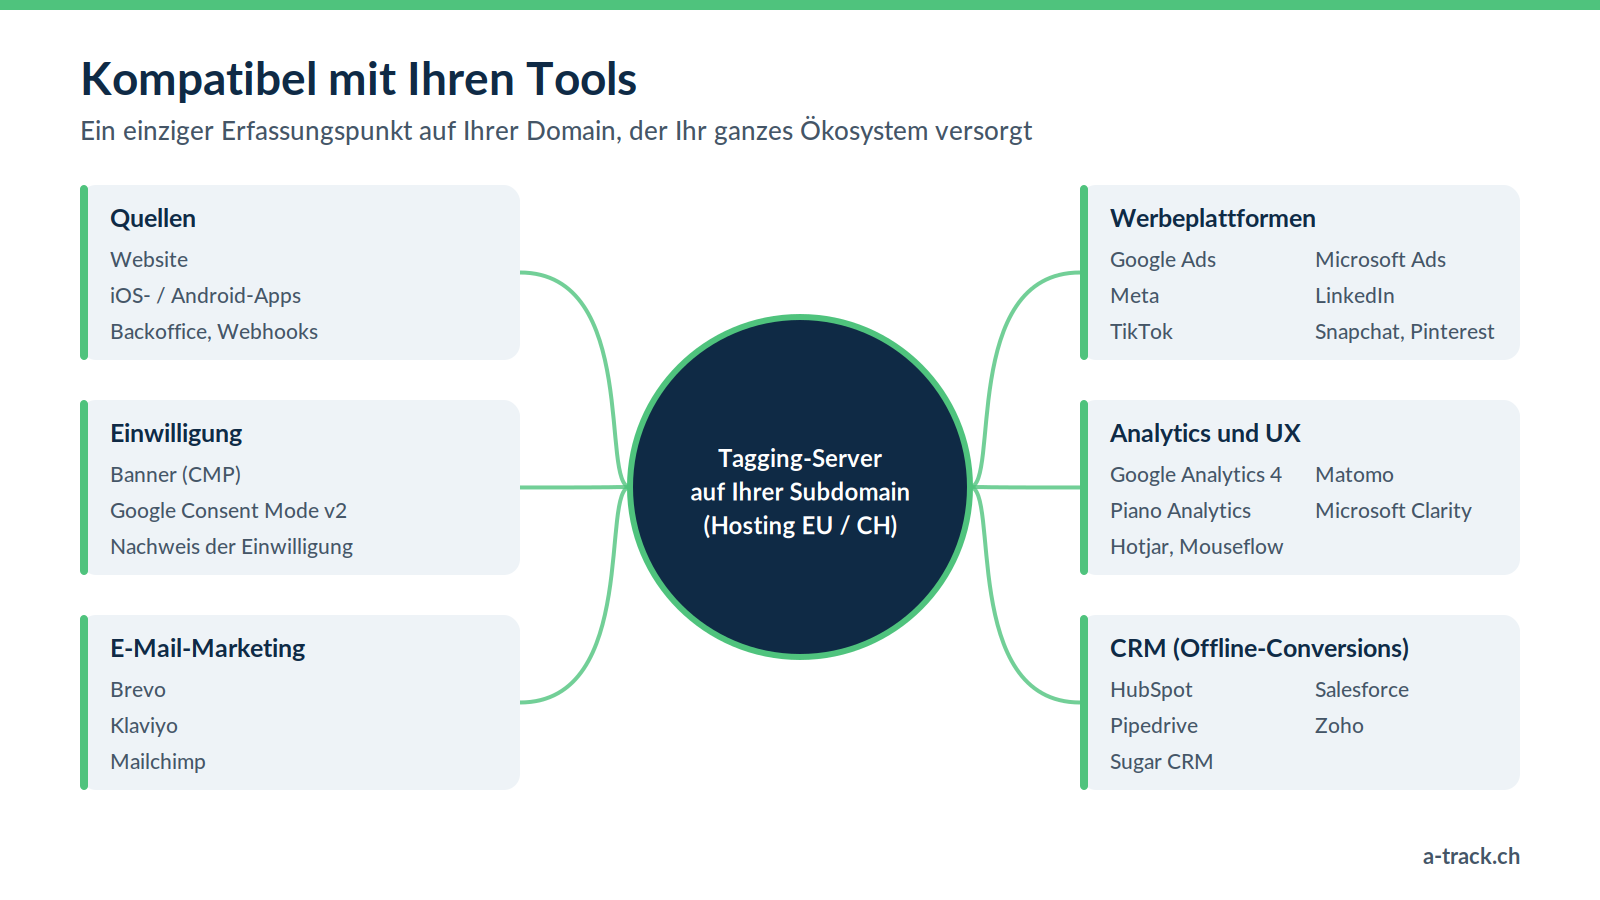Click the 'Mailchimp' entry
This screenshot has height=900, width=1600.
(158, 761)
